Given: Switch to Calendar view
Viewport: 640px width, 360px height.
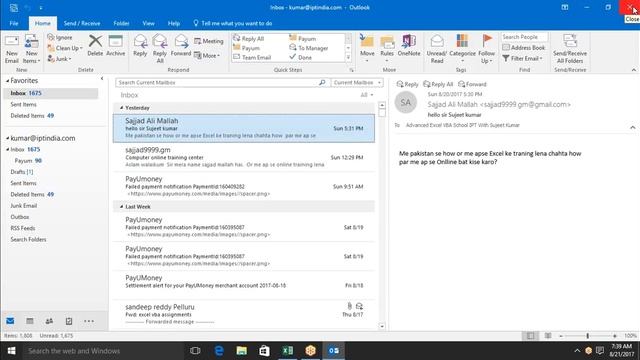Looking at the screenshot, I should pos(30,321).
